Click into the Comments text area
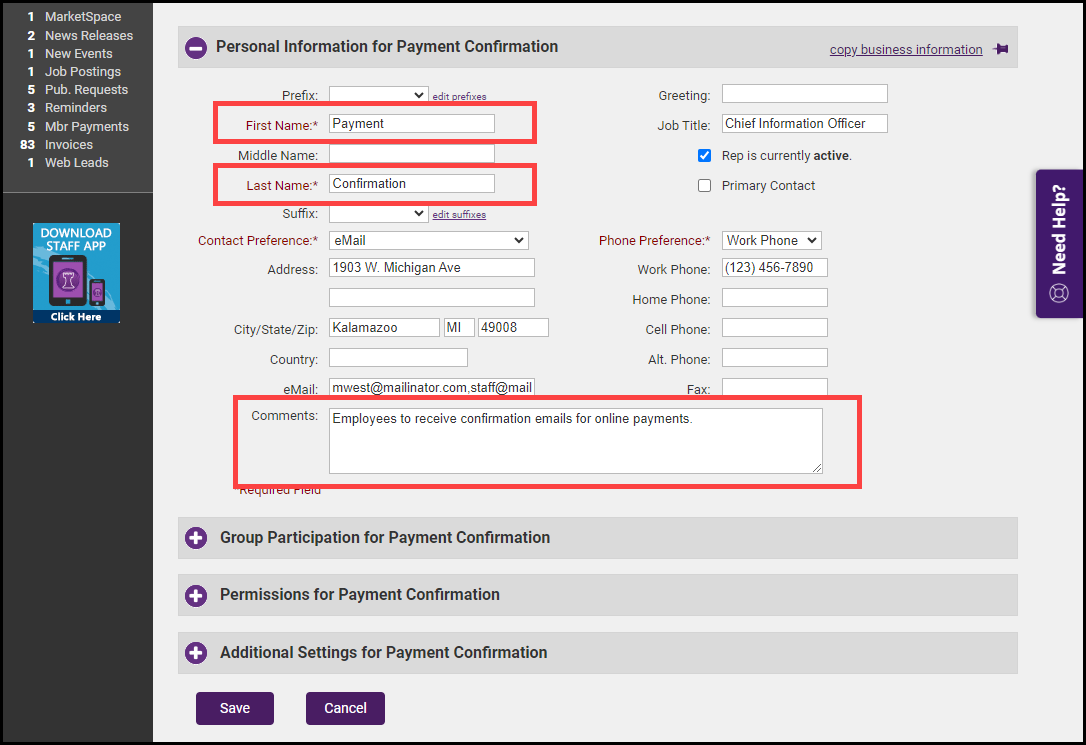1086x745 pixels. 575,440
